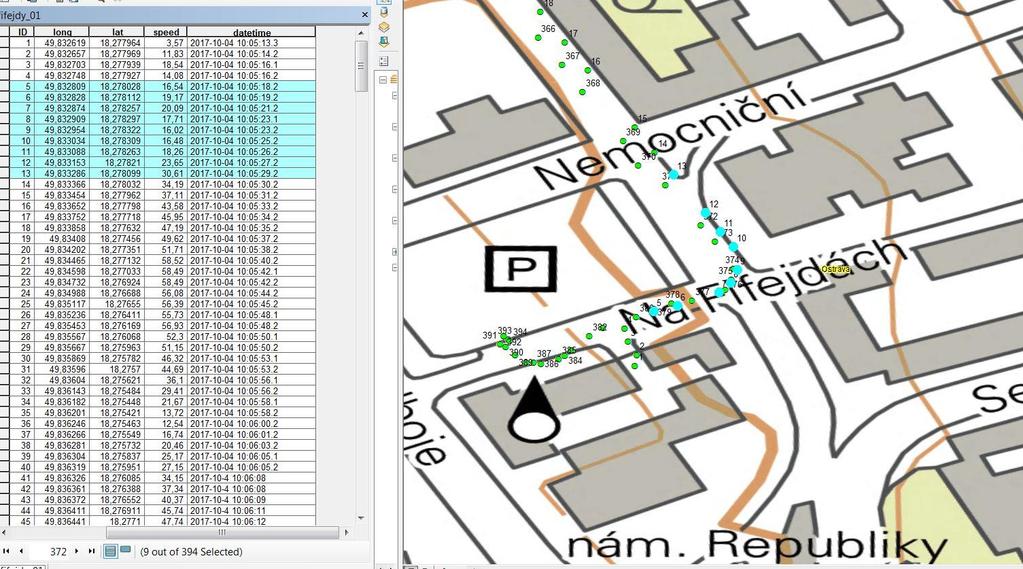The width and height of the screenshot is (1023, 569).
Task: Click lat value 18,2757 in row 31
Action: 117,369
